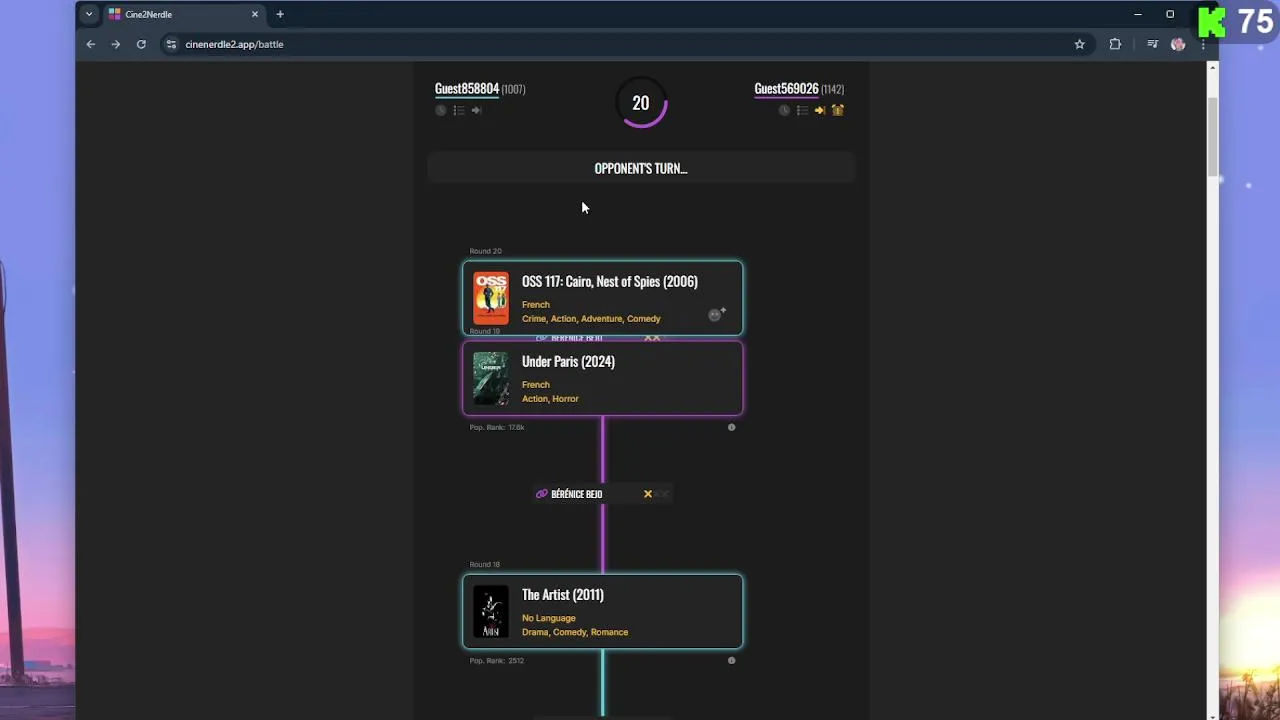Screen dimensions: 1280x720
Task: Open the Under Paris (2024) title
Action: point(568,362)
